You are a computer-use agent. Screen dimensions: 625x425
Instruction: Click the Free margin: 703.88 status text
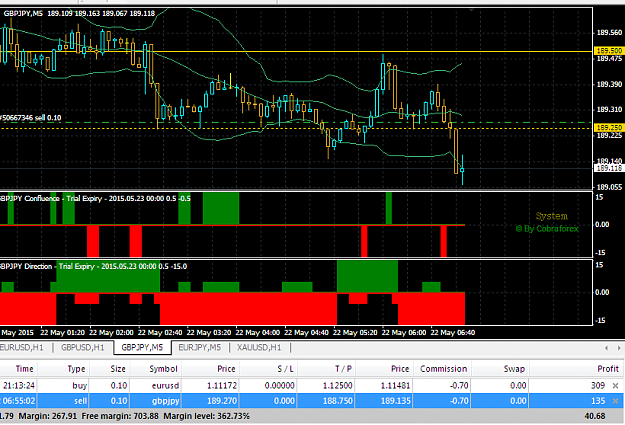tap(120, 416)
